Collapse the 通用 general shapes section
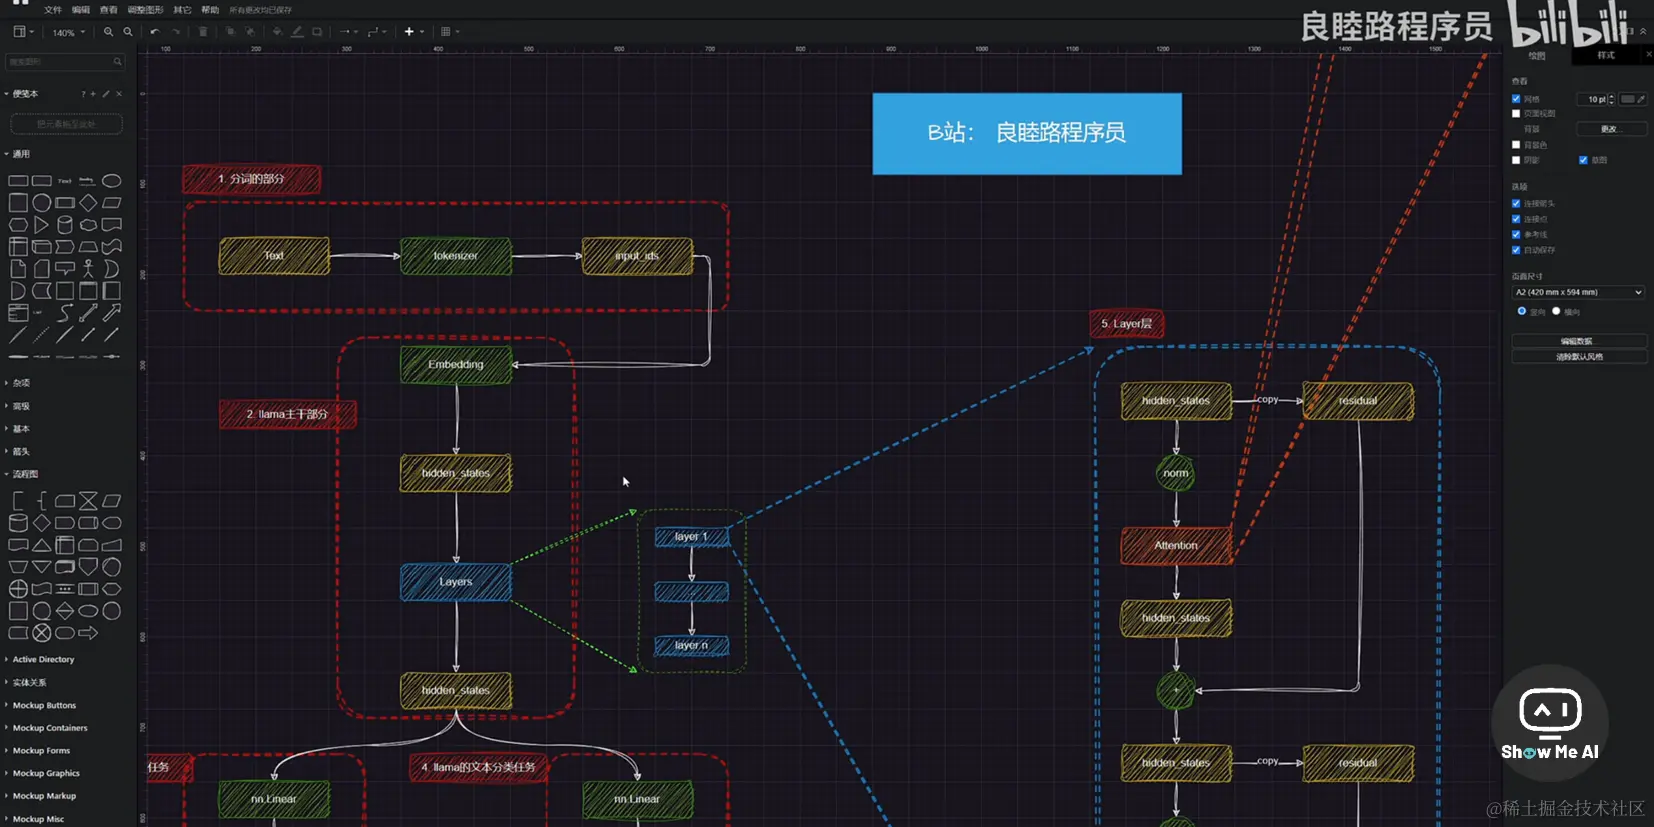The width and height of the screenshot is (1654, 827). click(x=18, y=154)
